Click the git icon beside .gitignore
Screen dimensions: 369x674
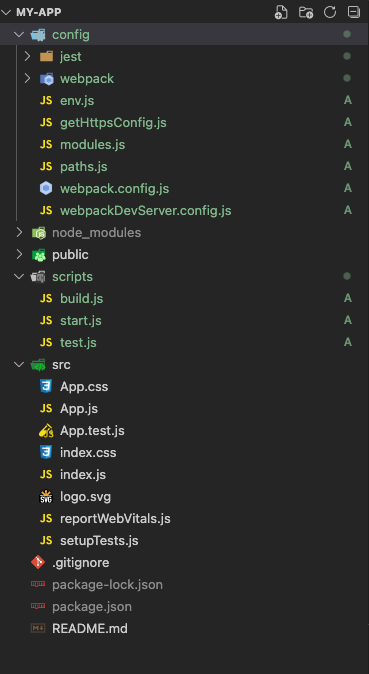[38, 562]
